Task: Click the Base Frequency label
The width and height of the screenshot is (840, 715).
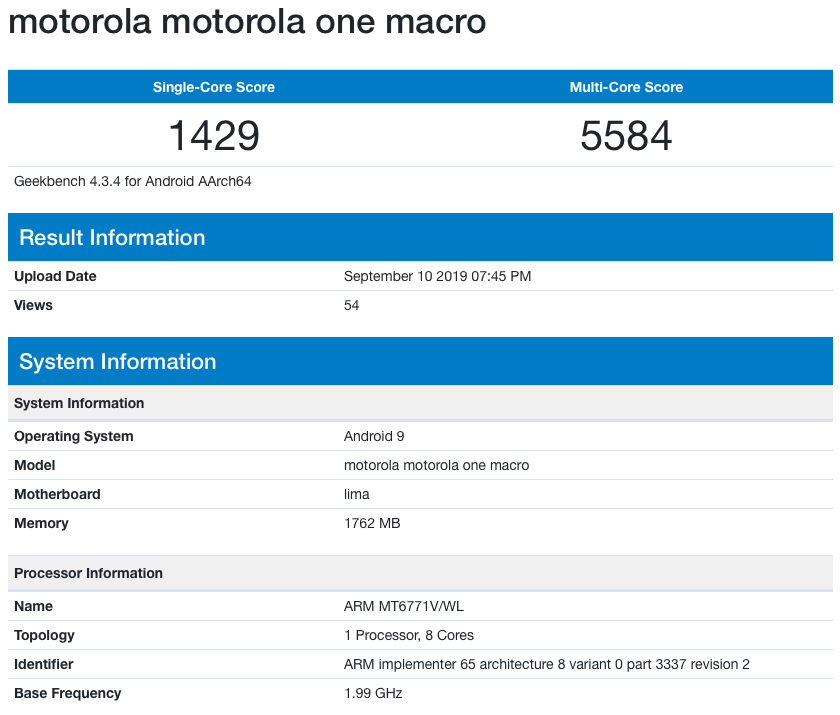Action: coord(68,693)
